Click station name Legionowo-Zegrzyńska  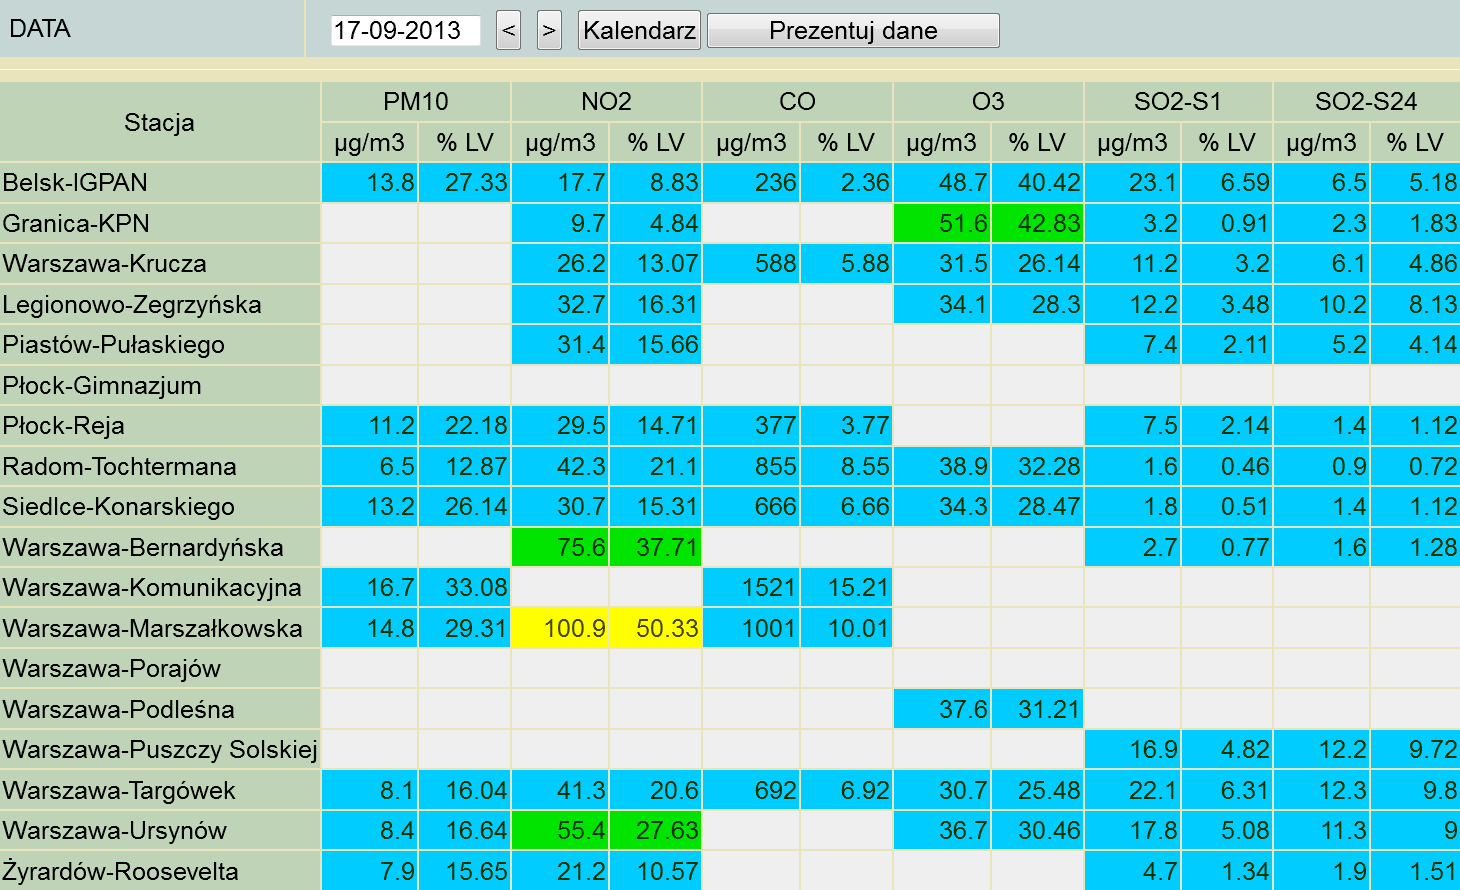click(132, 304)
